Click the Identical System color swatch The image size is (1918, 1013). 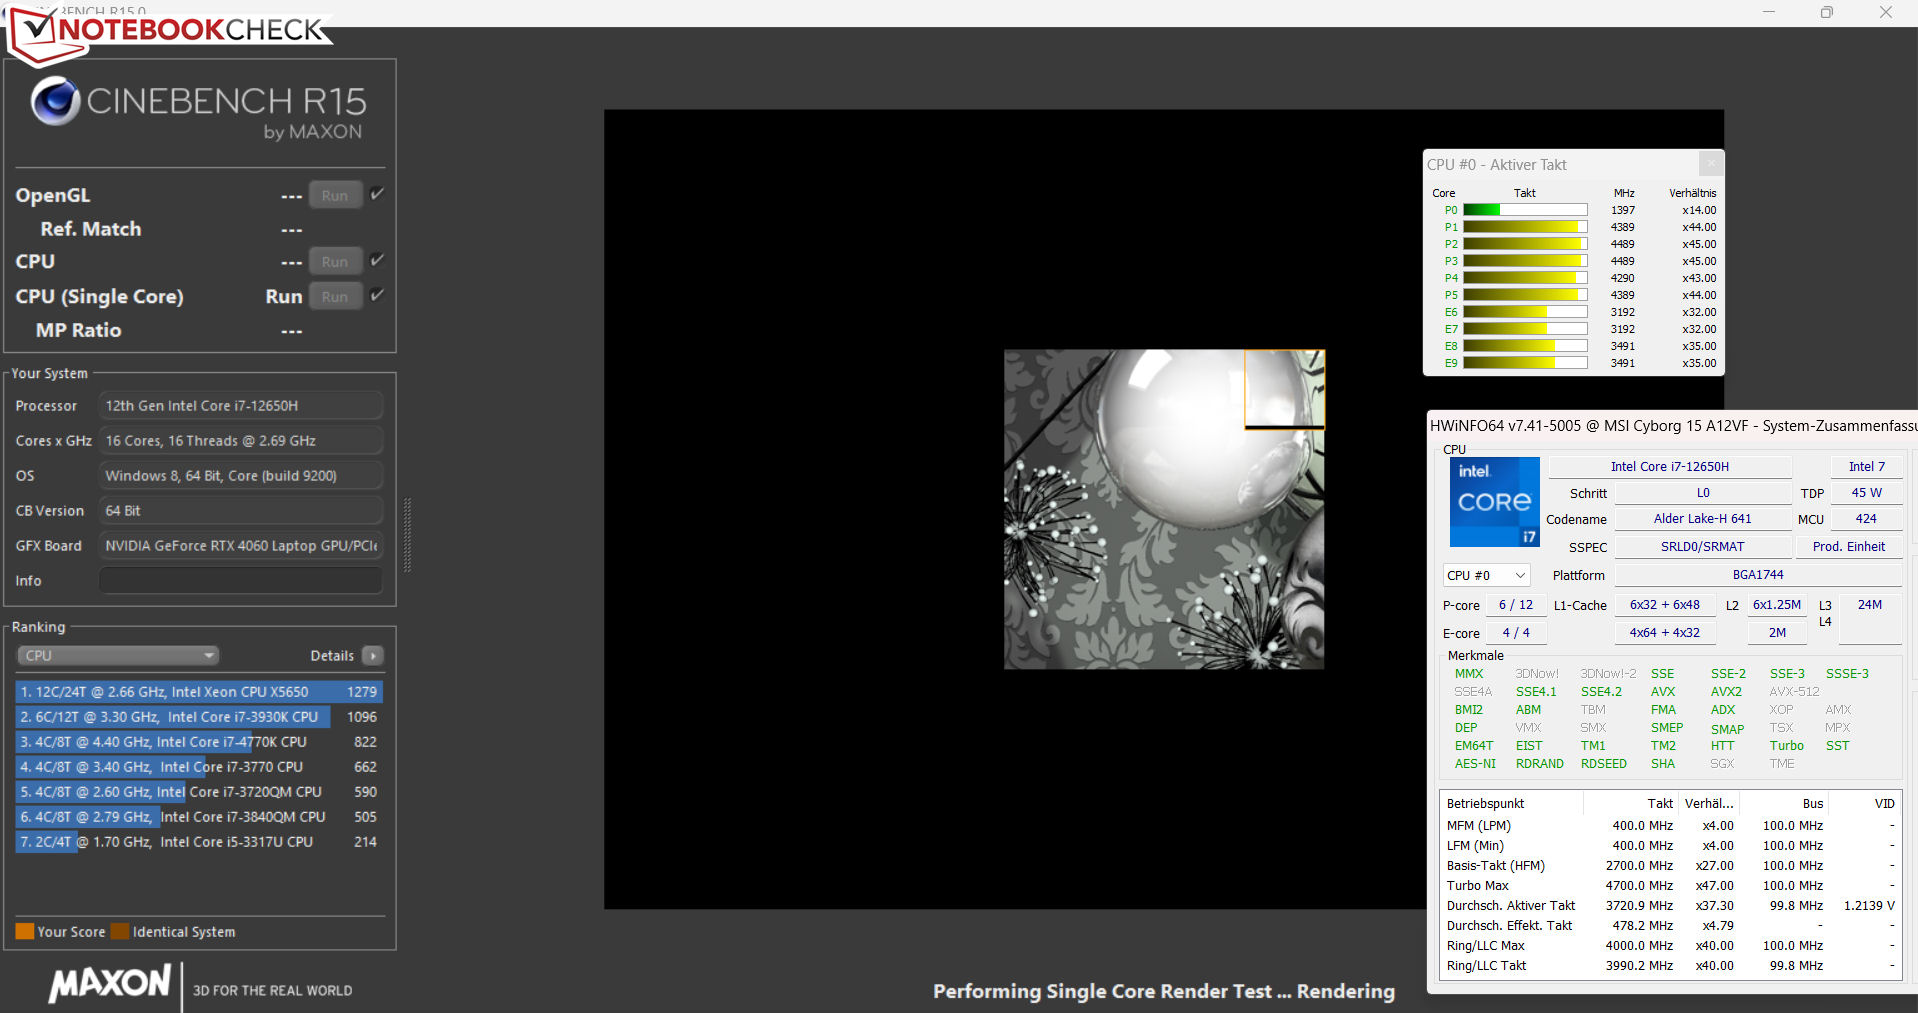(x=120, y=931)
